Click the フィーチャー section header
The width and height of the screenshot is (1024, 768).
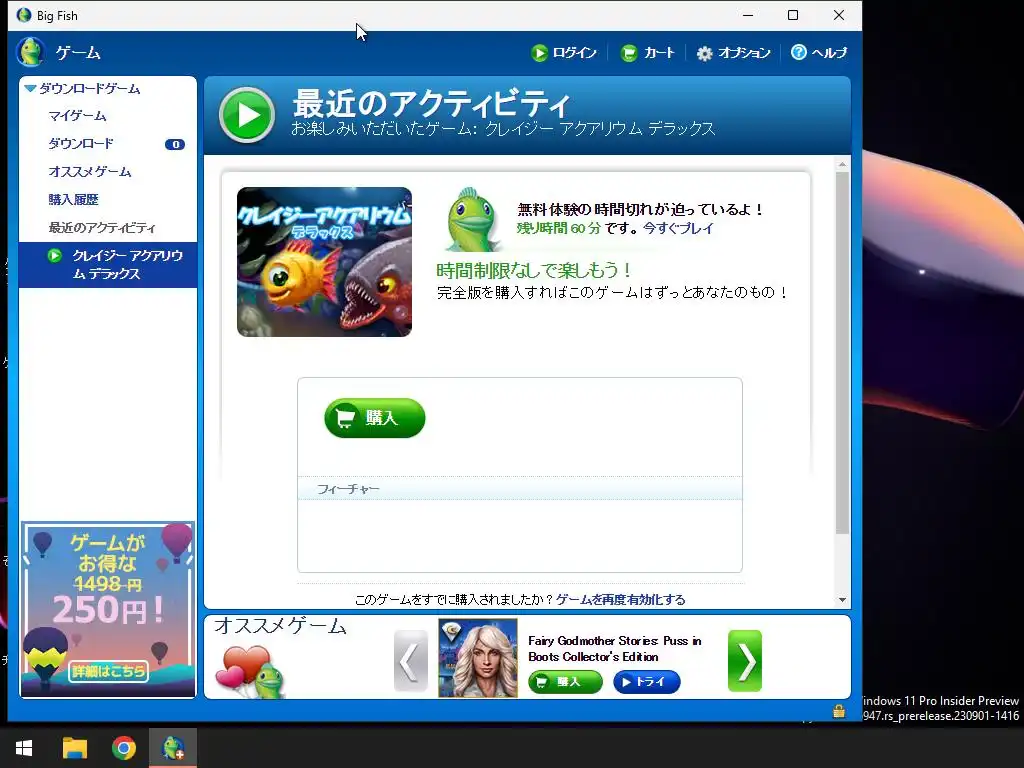(x=520, y=488)
